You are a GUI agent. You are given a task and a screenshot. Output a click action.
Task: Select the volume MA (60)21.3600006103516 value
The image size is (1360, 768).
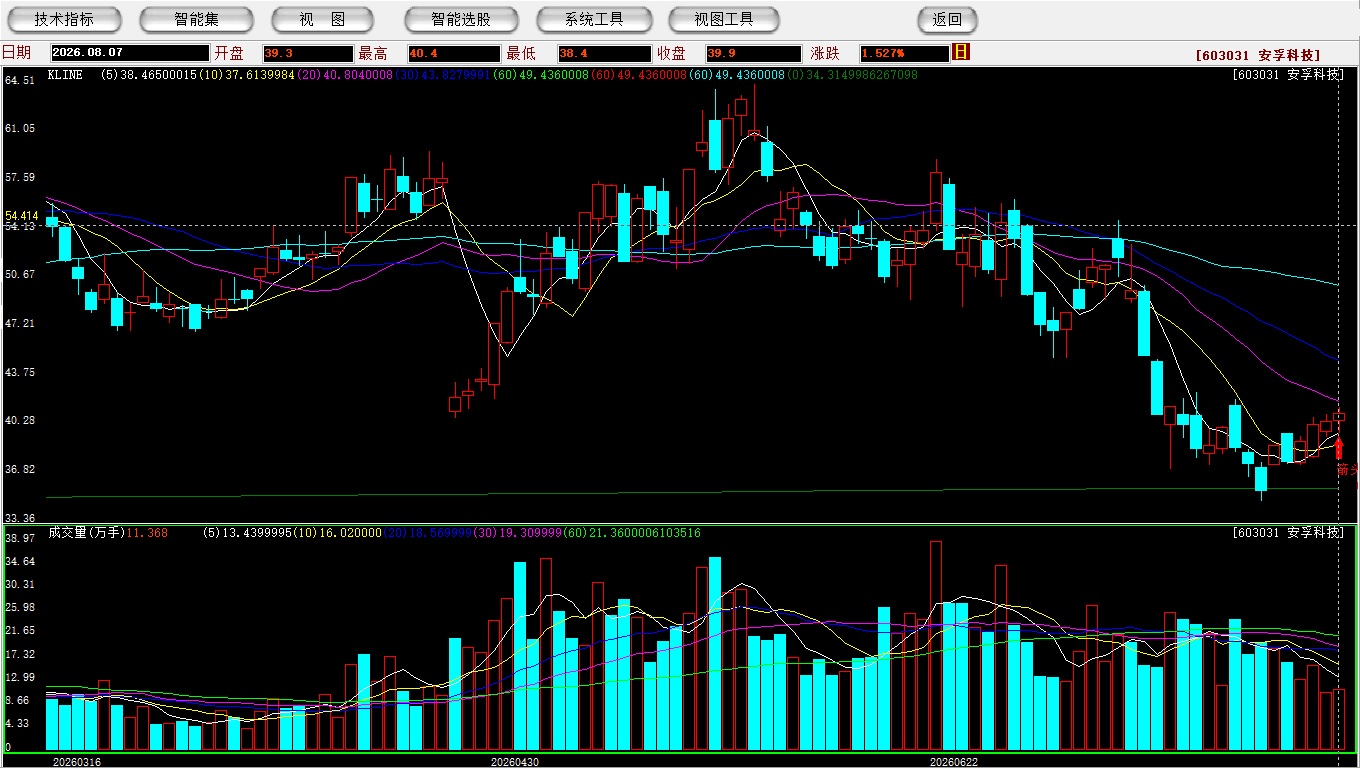(630, 534)
